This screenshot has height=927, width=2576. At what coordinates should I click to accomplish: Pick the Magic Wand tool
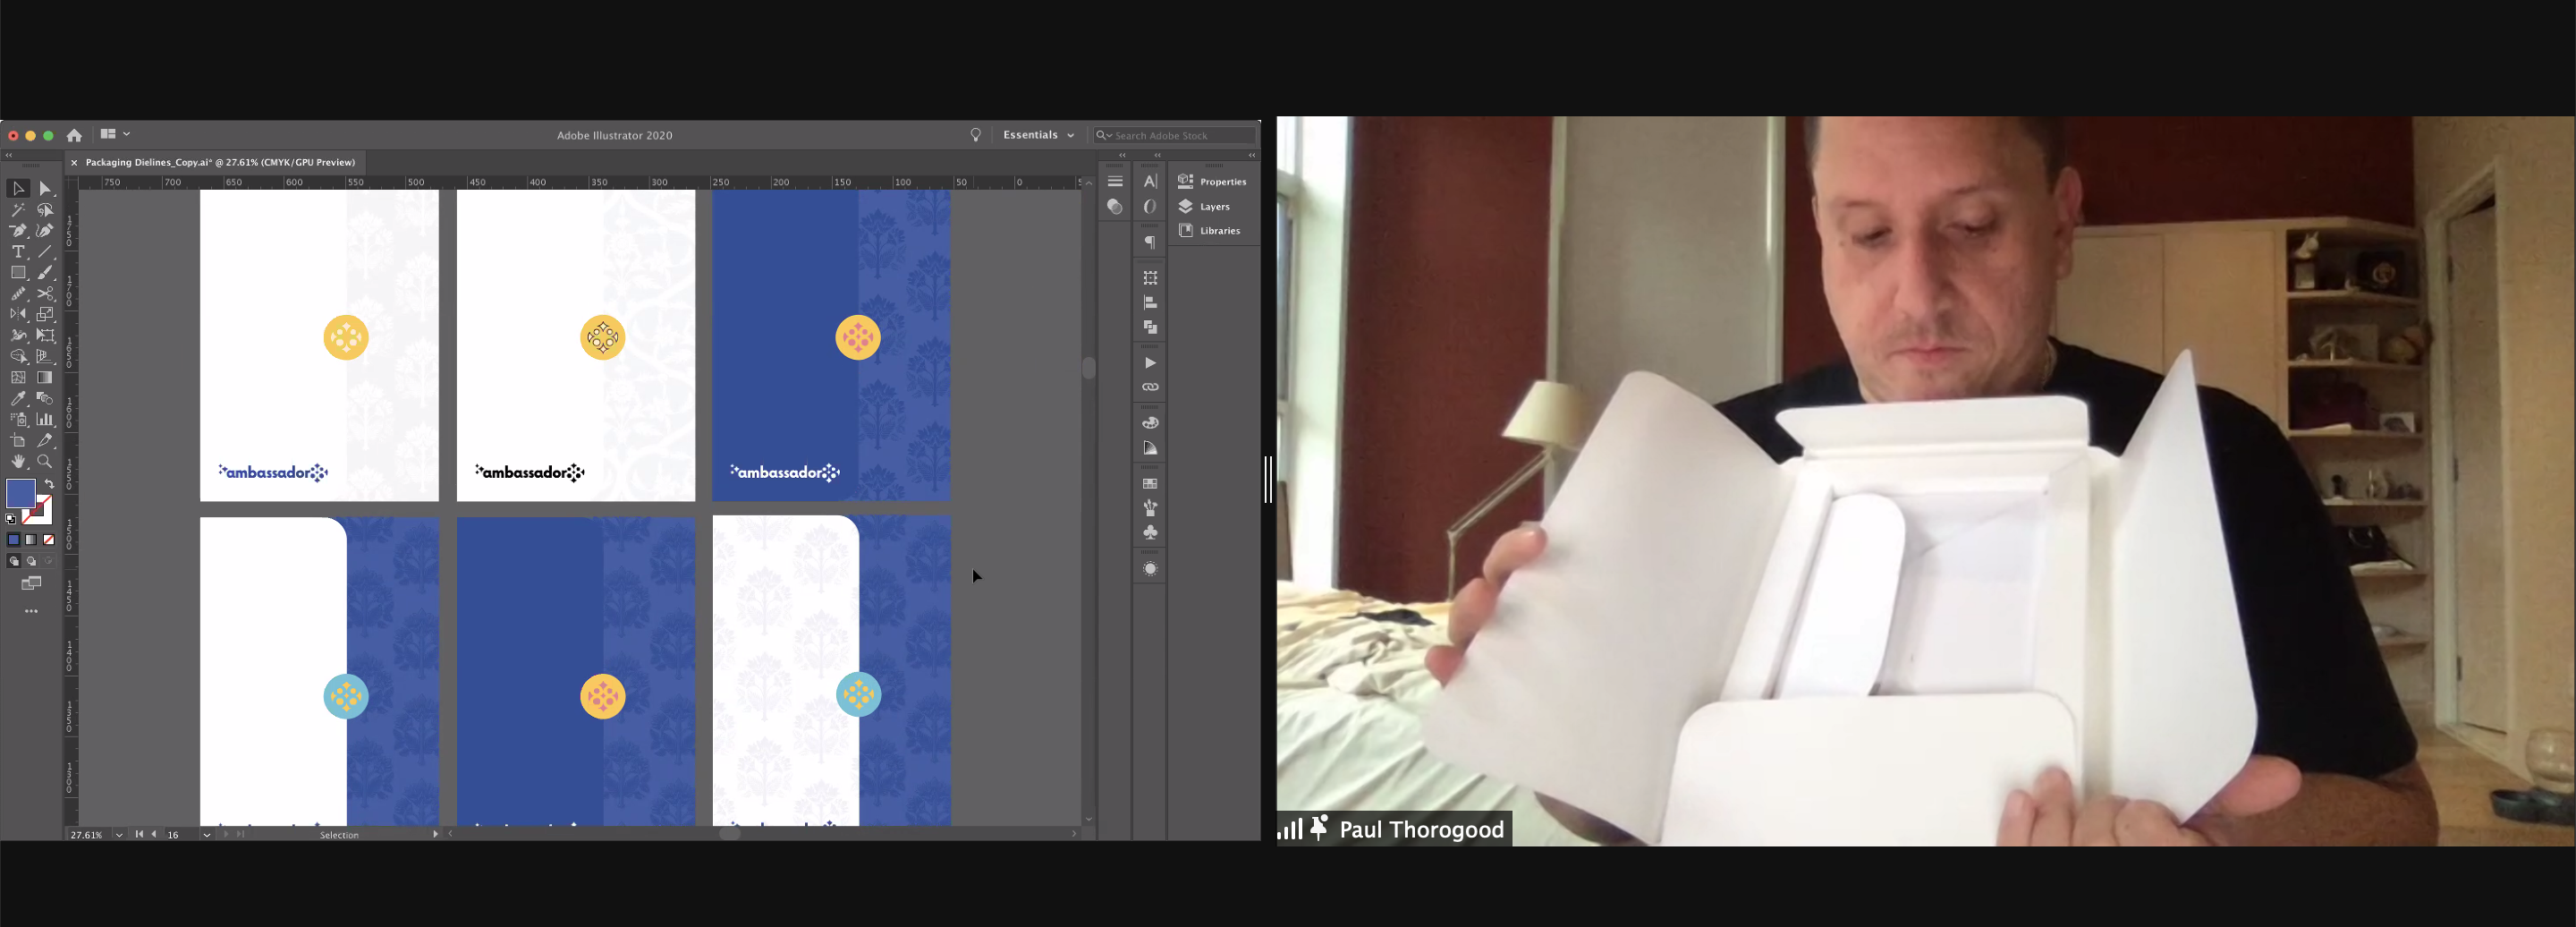click(x=18, y=210)
